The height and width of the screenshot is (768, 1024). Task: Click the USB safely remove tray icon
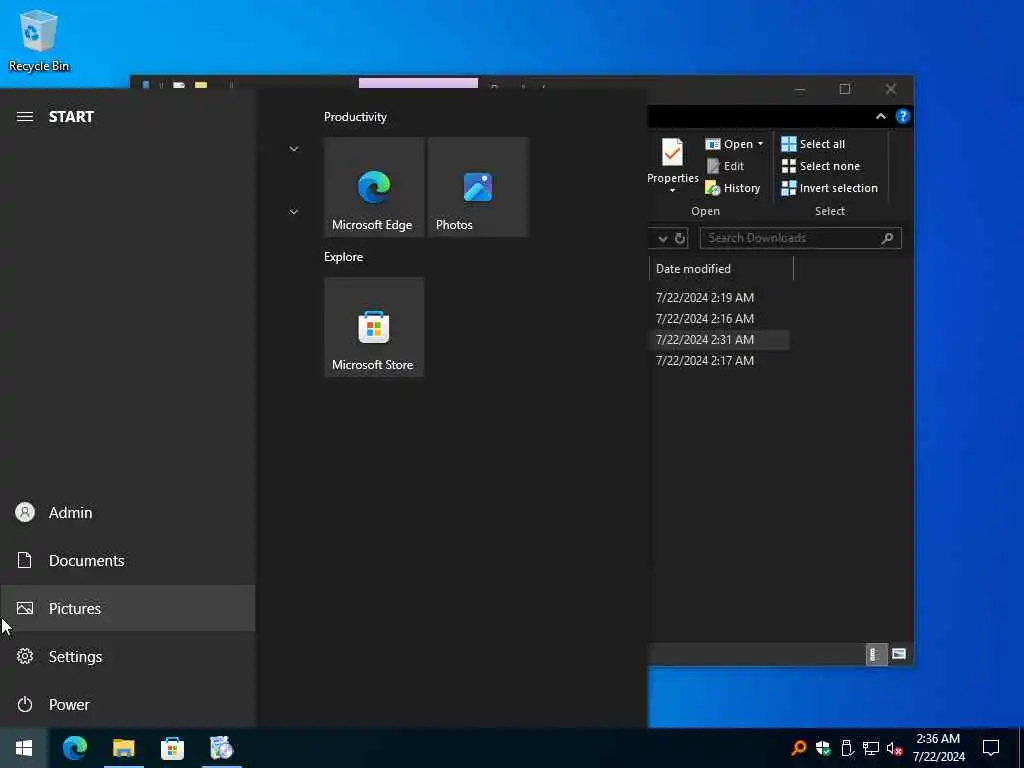tap(847, 748)
